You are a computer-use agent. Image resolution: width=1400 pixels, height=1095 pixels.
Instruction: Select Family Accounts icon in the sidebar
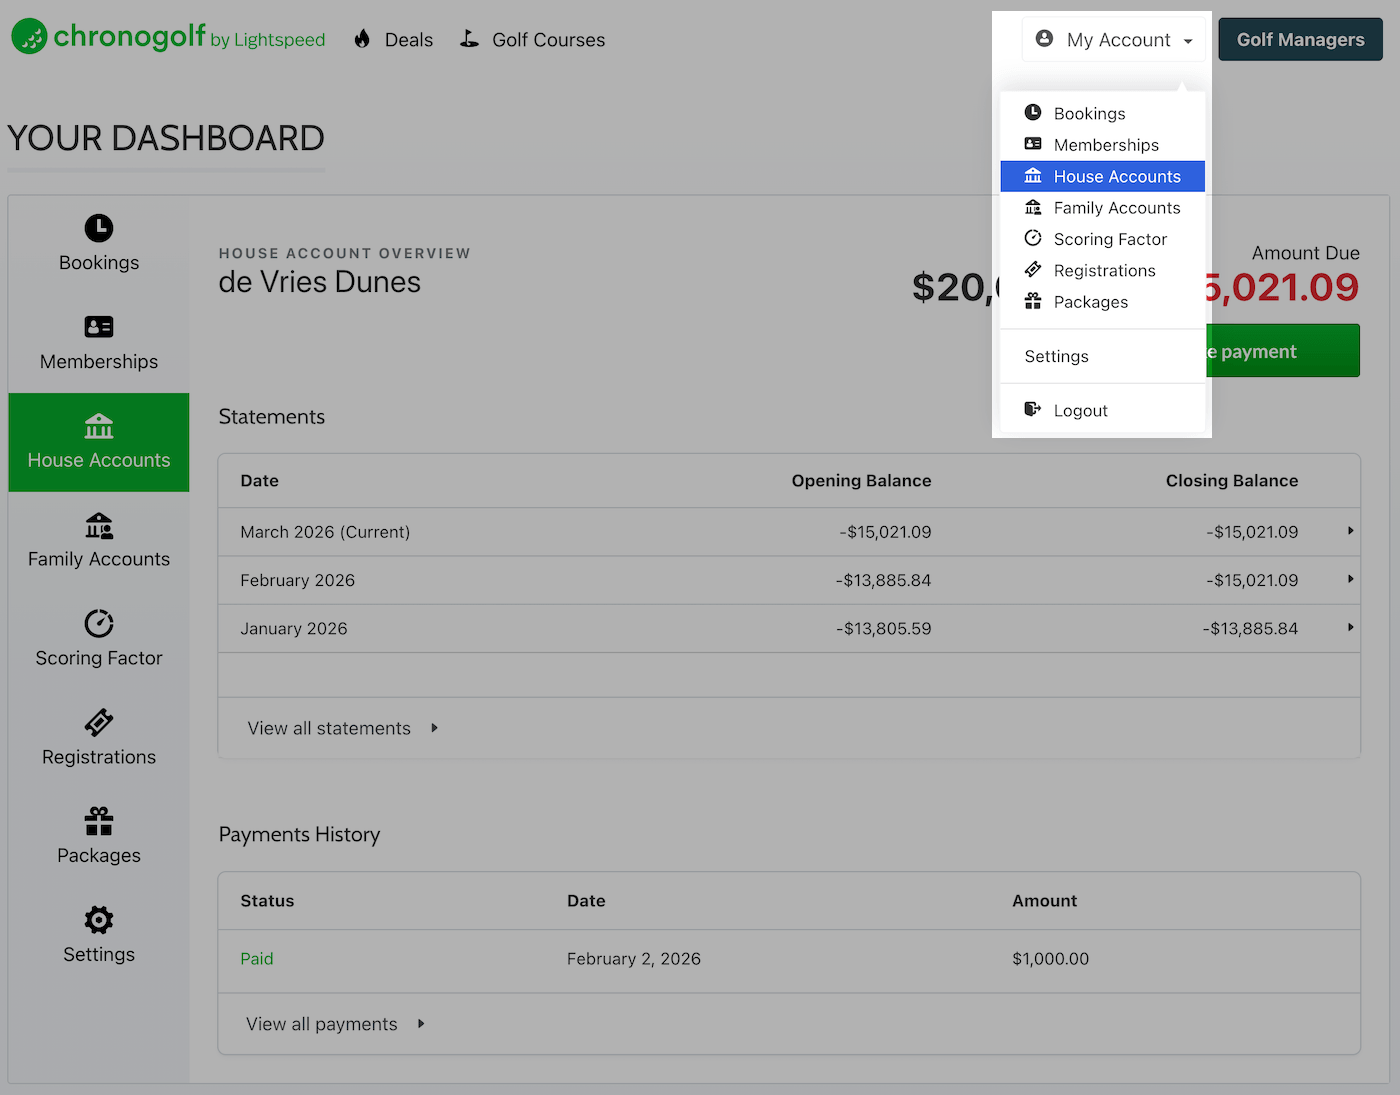coord(98,525)
